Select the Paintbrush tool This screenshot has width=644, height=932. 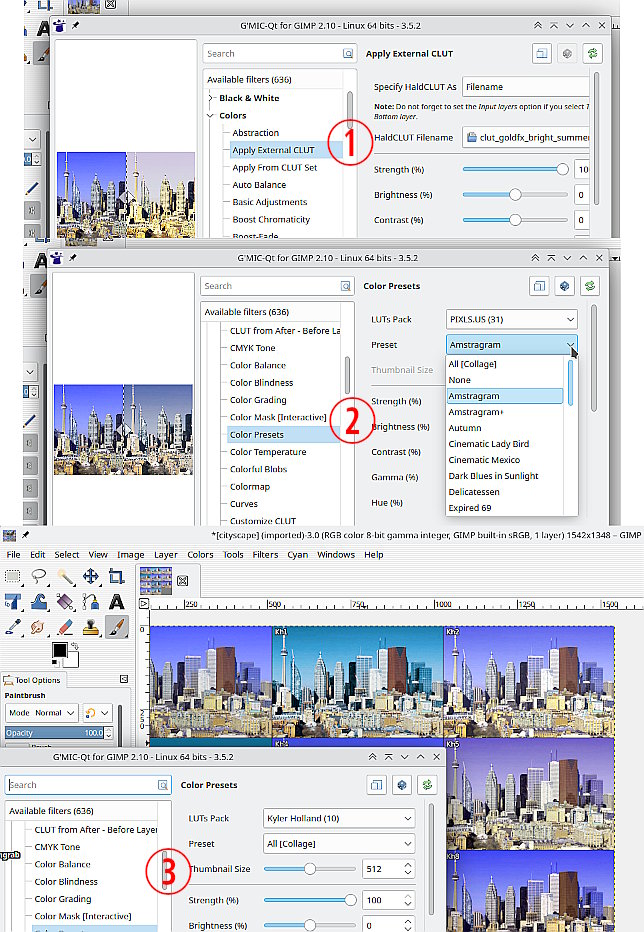pos(117,627)
